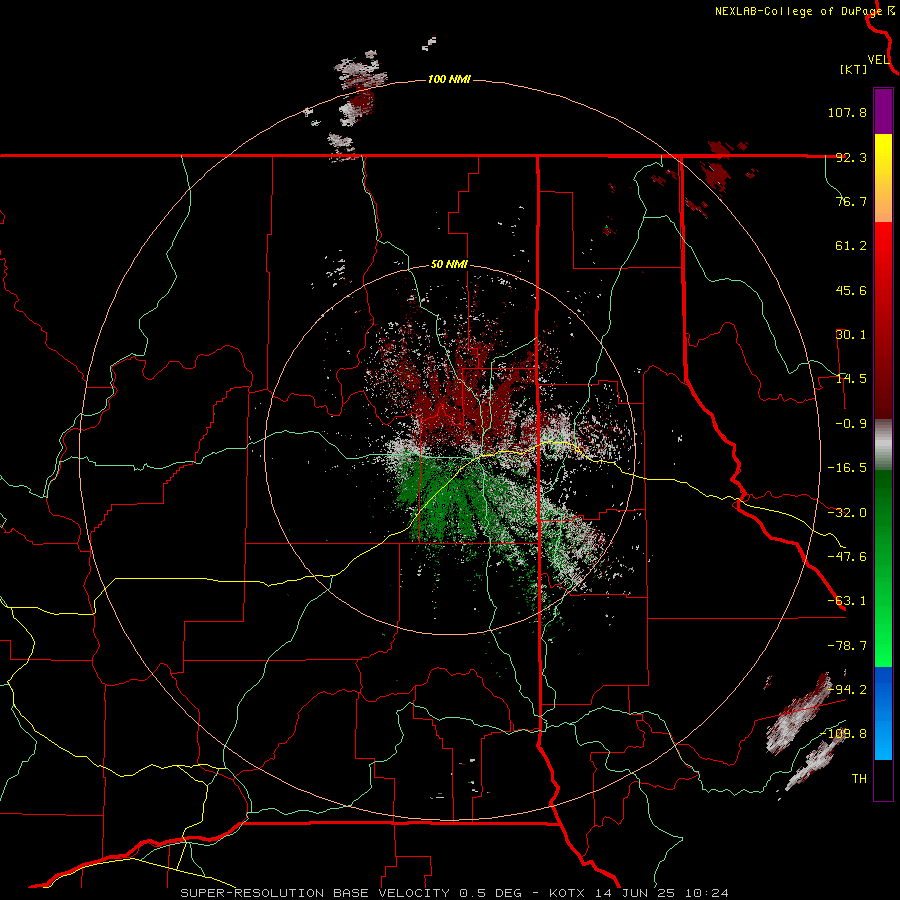Image resolution: width=900 pixels, height=900 pixels.
Task: Click the -63.1 velocity scale value
Action: 847,601
